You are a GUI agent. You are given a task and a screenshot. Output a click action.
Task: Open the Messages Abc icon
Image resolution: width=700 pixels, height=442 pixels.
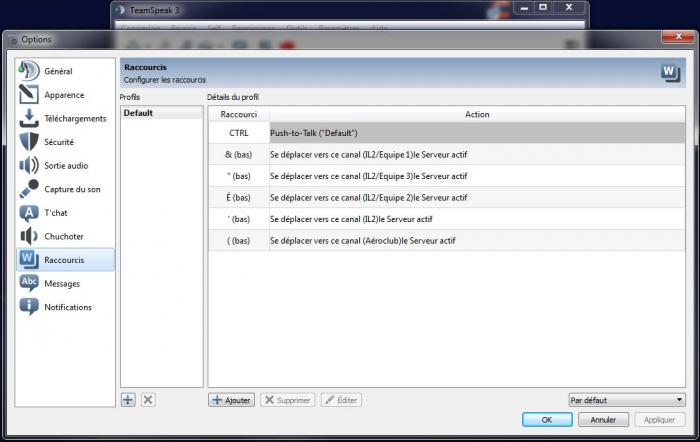click(29, 284)
